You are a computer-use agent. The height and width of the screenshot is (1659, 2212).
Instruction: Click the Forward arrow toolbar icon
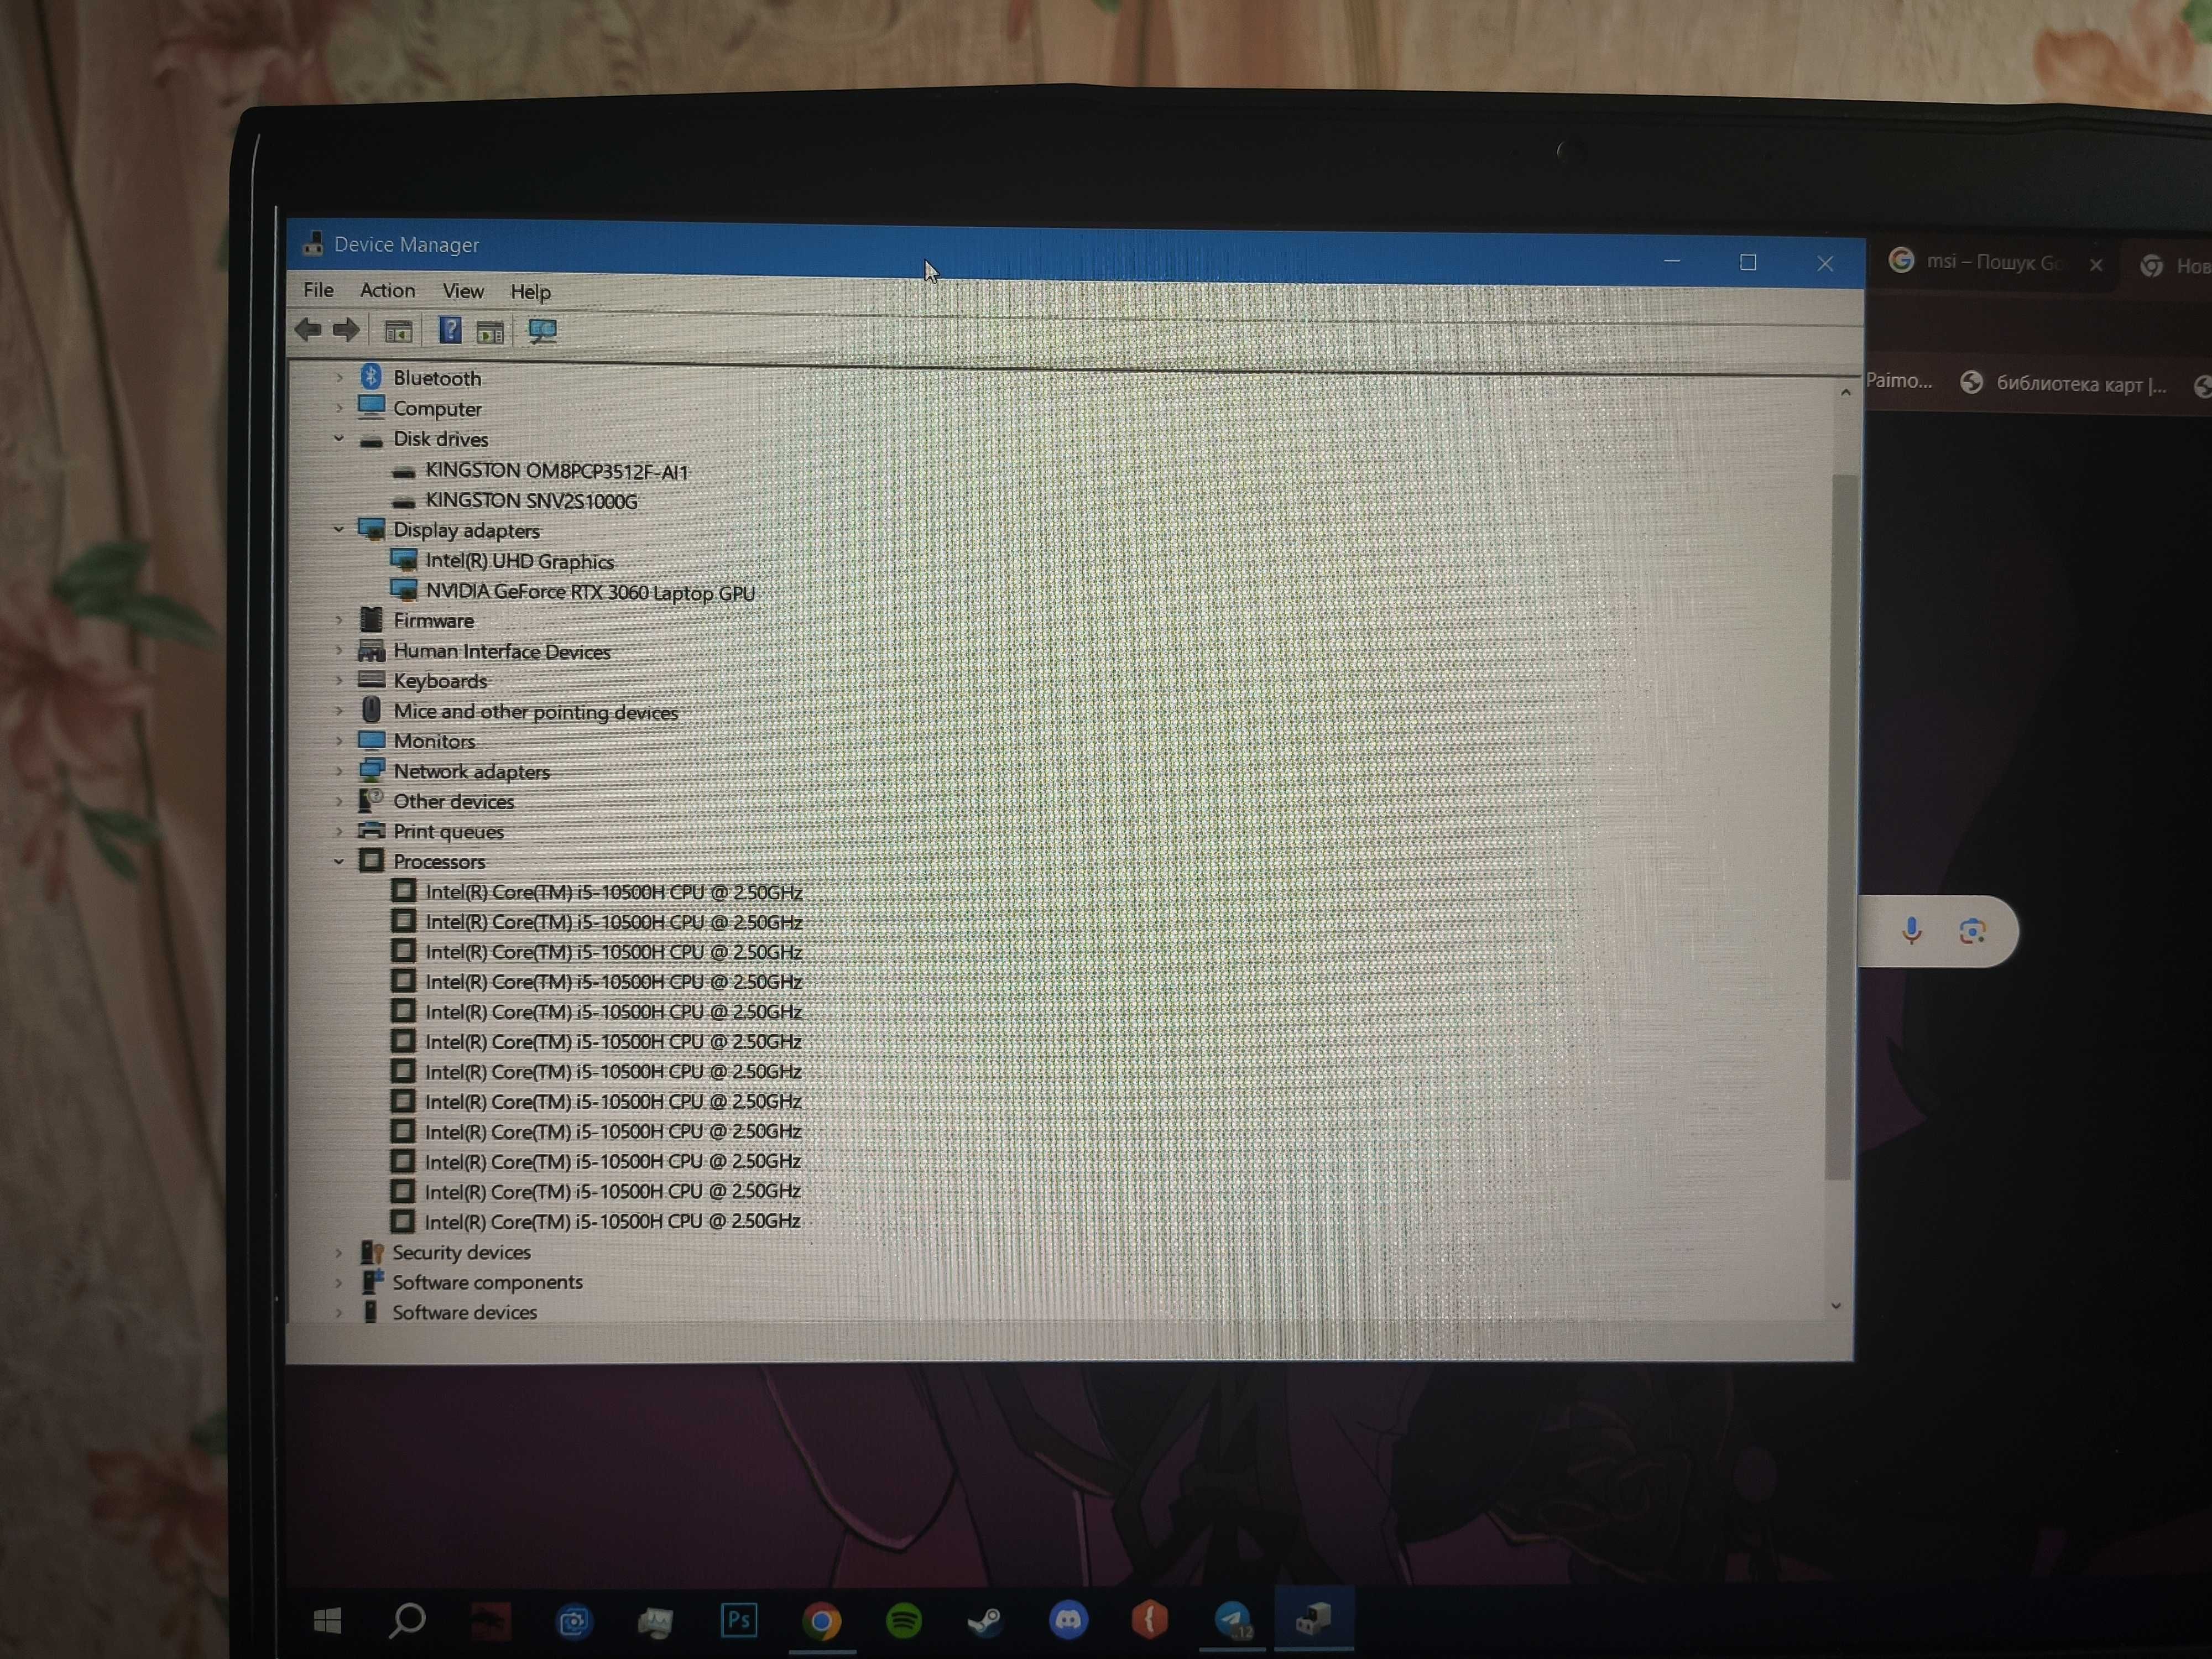[x=346, y=330]
